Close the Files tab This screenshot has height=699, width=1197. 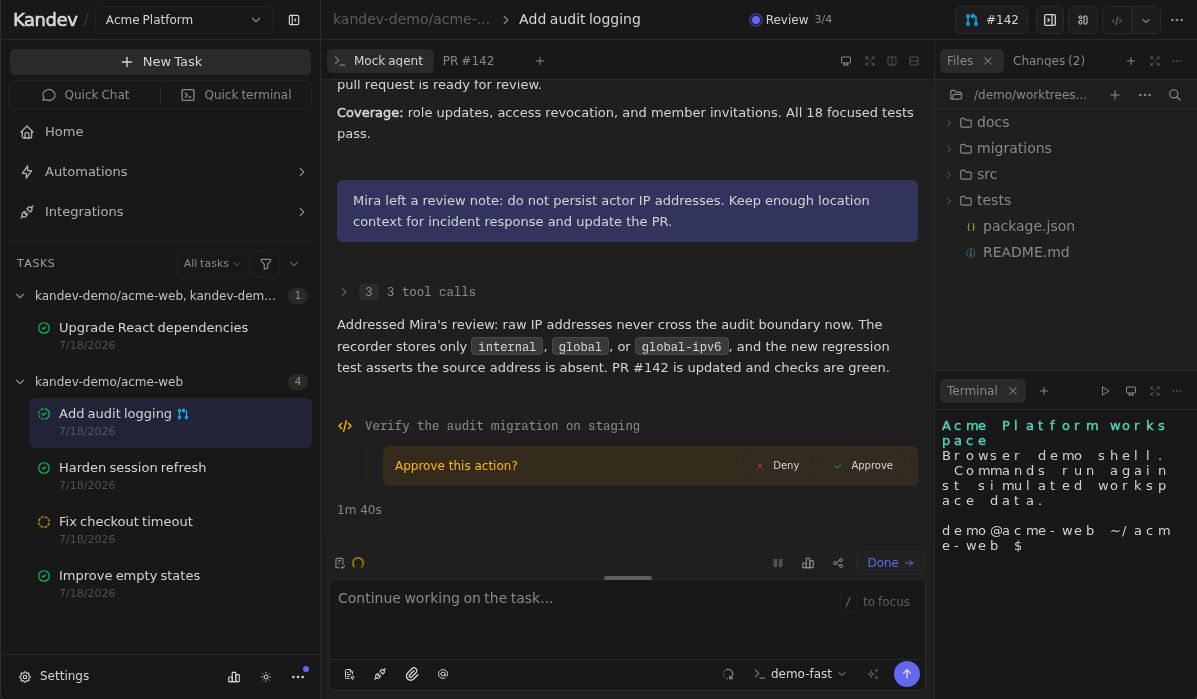[x=988, y=61]
